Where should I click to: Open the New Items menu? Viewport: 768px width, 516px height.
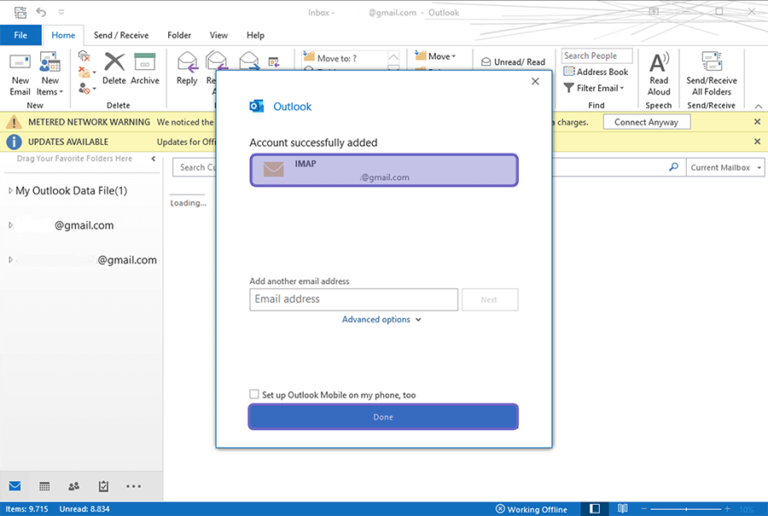pos(49,74)
